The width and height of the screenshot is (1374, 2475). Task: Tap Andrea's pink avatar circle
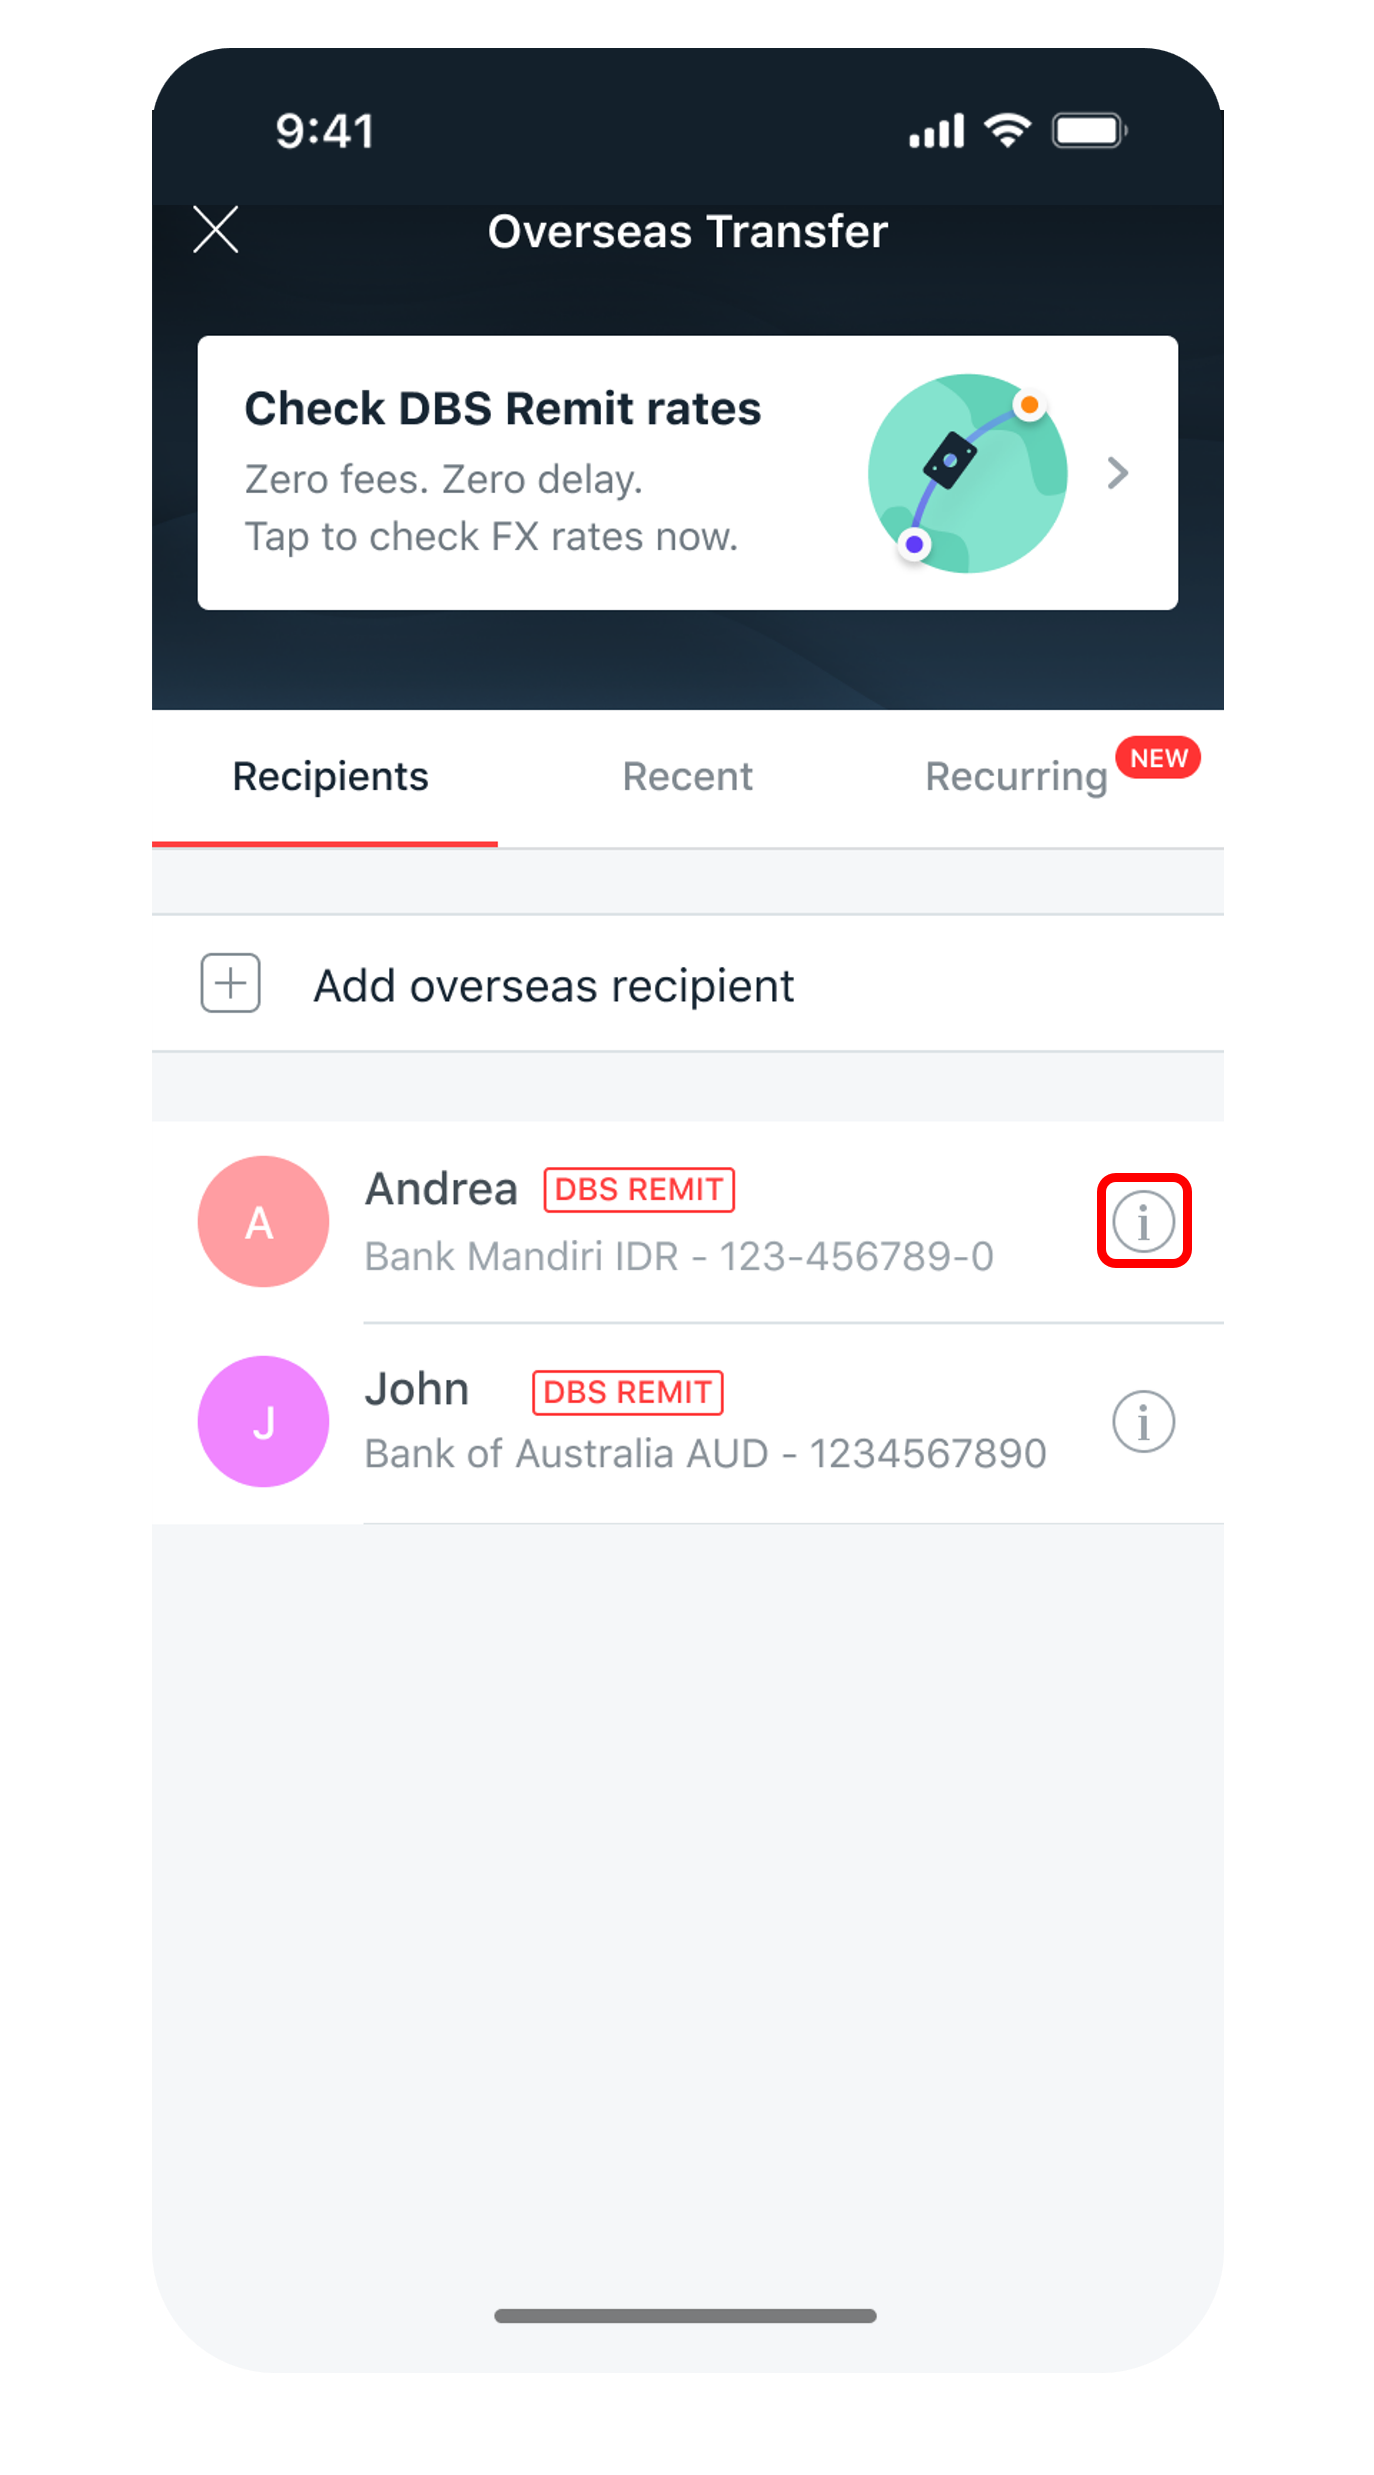point(263,1221)
